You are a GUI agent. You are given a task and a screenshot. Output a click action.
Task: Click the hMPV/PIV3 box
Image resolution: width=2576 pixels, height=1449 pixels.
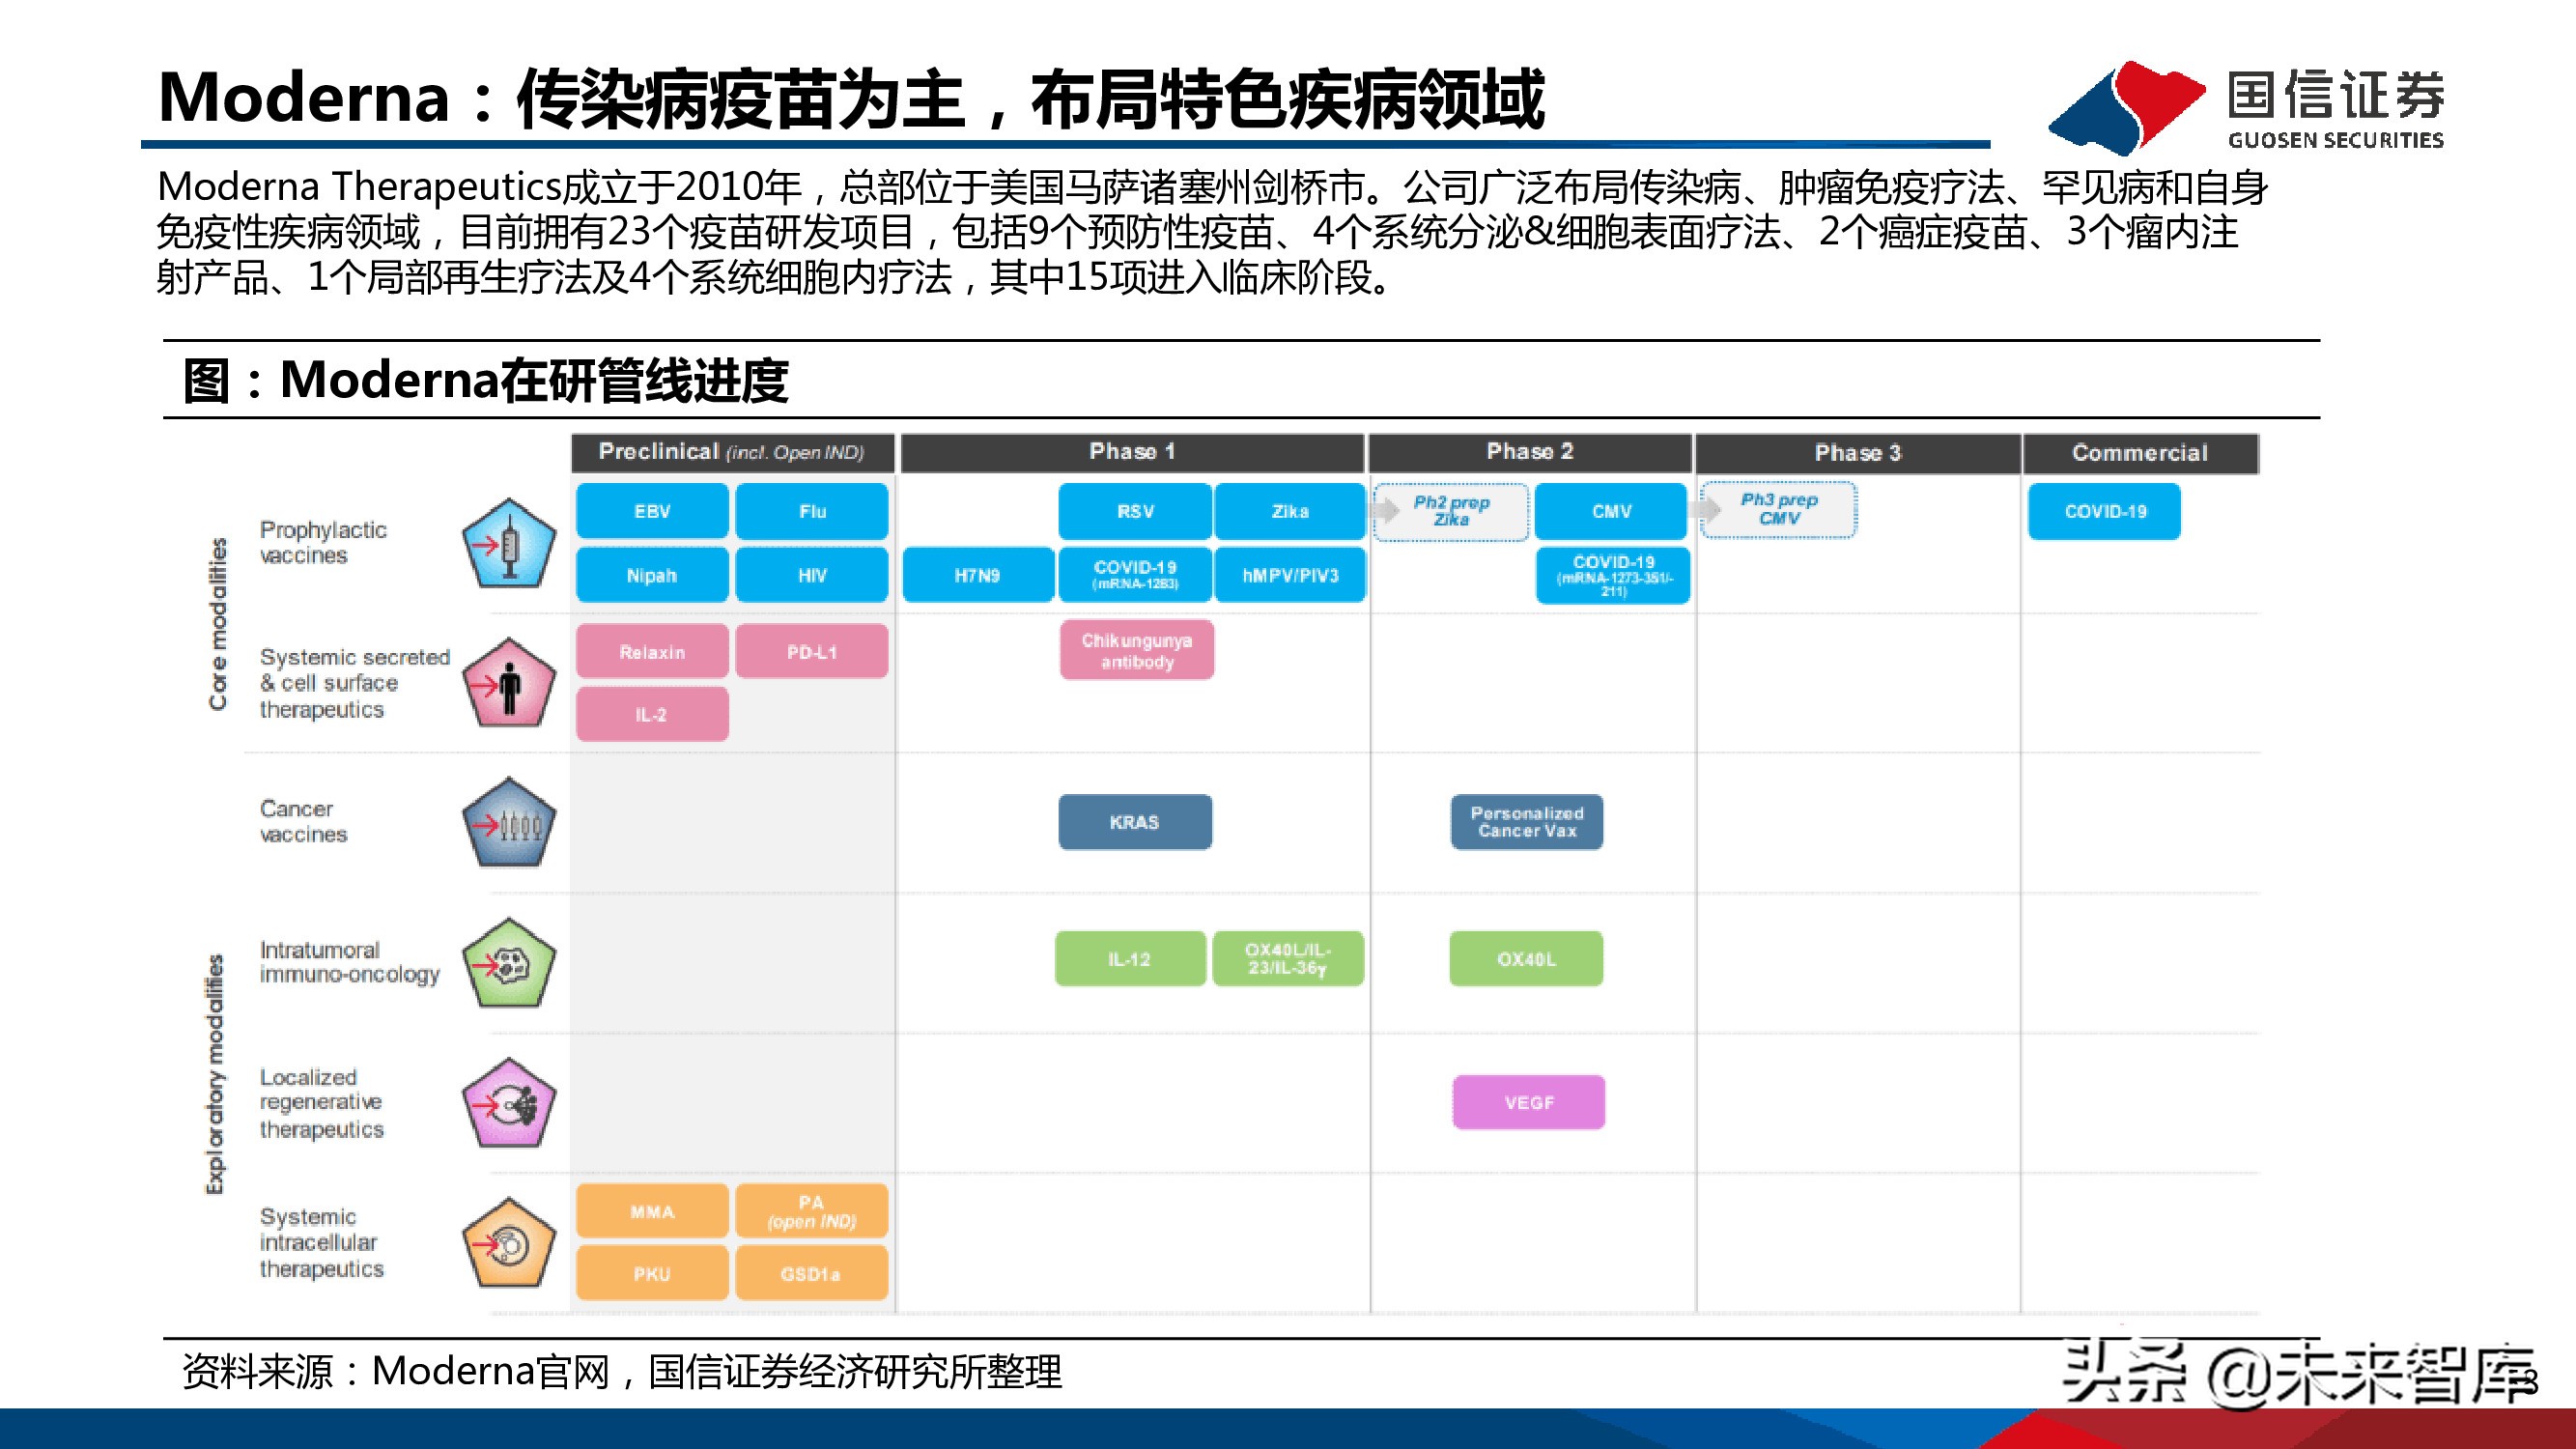point(1290,575)
